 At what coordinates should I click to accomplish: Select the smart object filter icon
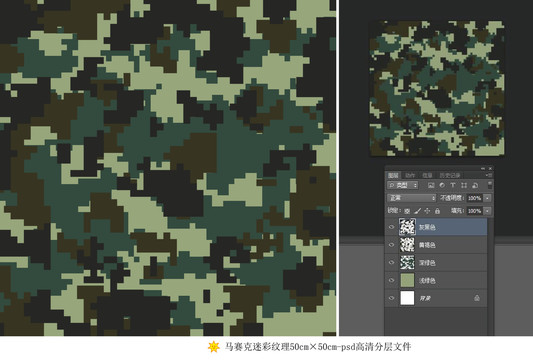pyautogui.click(x=475, y=185)
